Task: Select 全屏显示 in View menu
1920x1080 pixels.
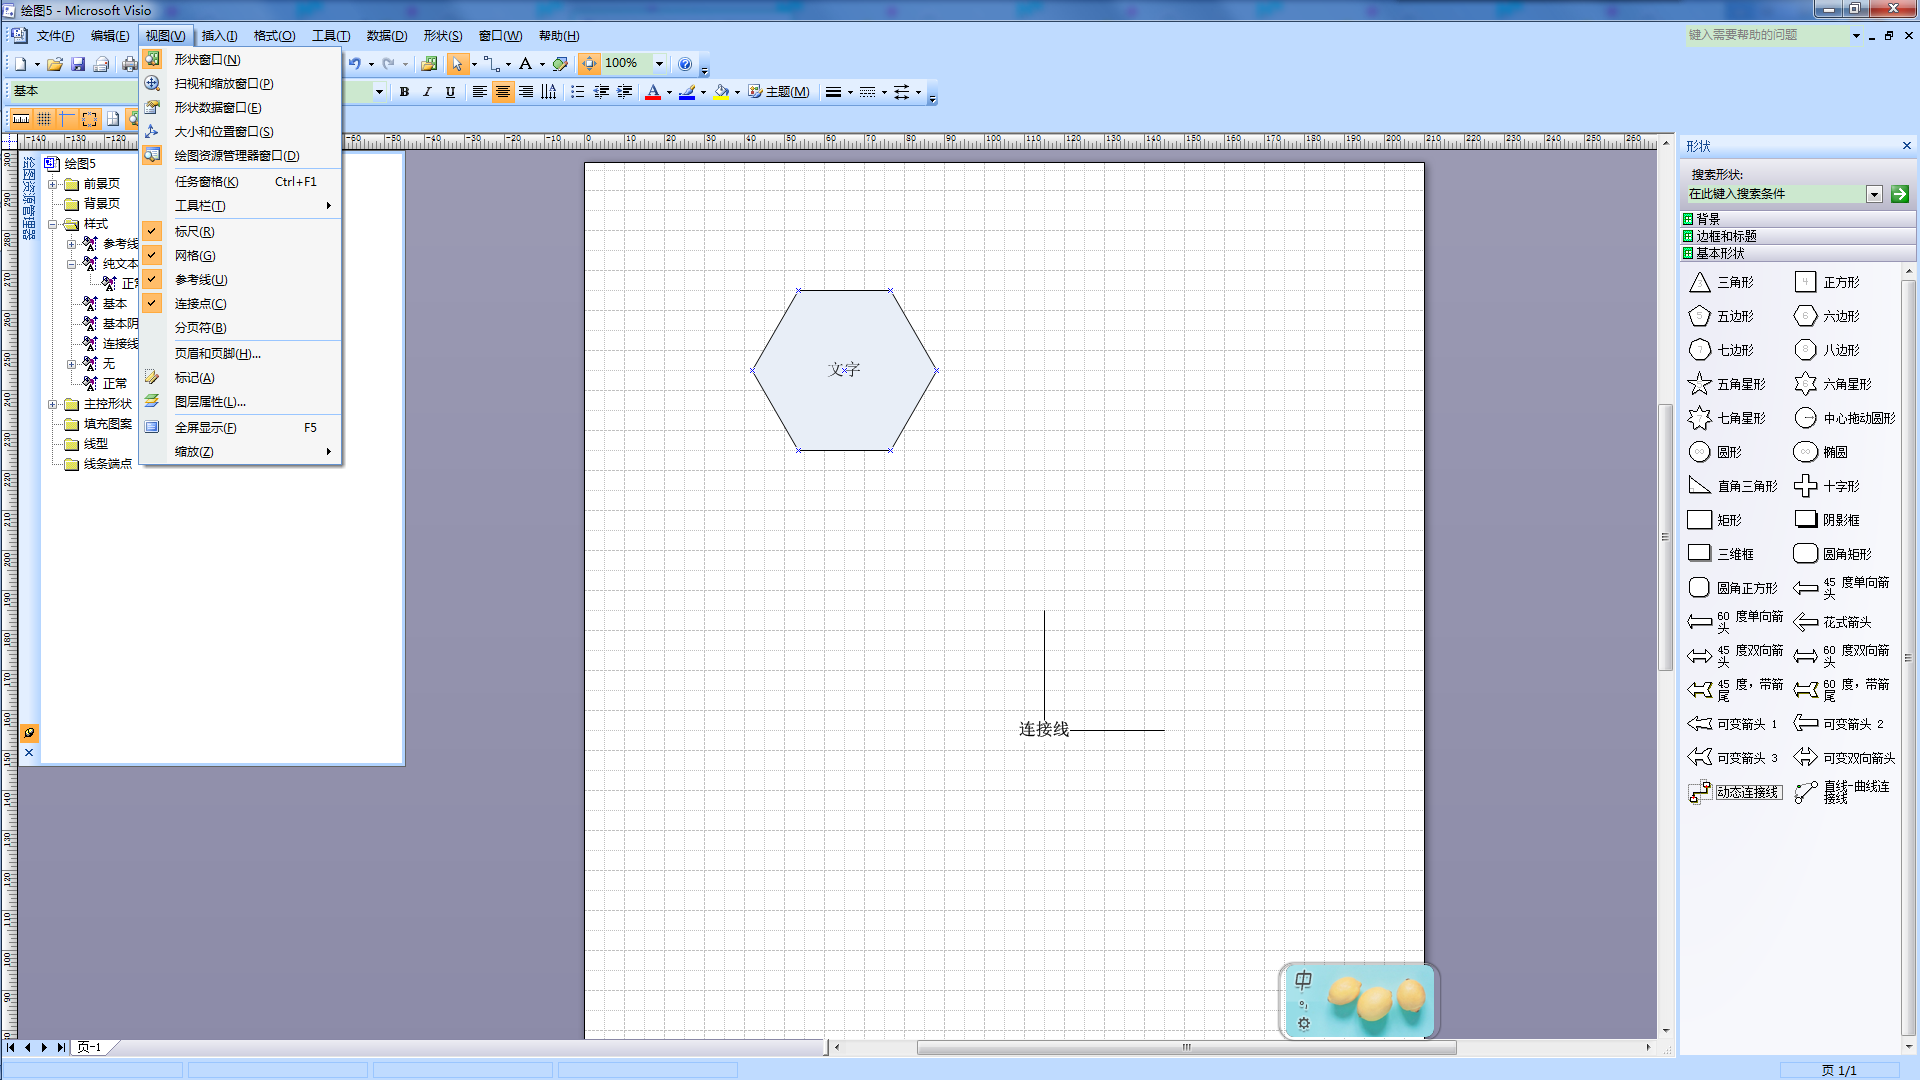Action: (241, 428)
